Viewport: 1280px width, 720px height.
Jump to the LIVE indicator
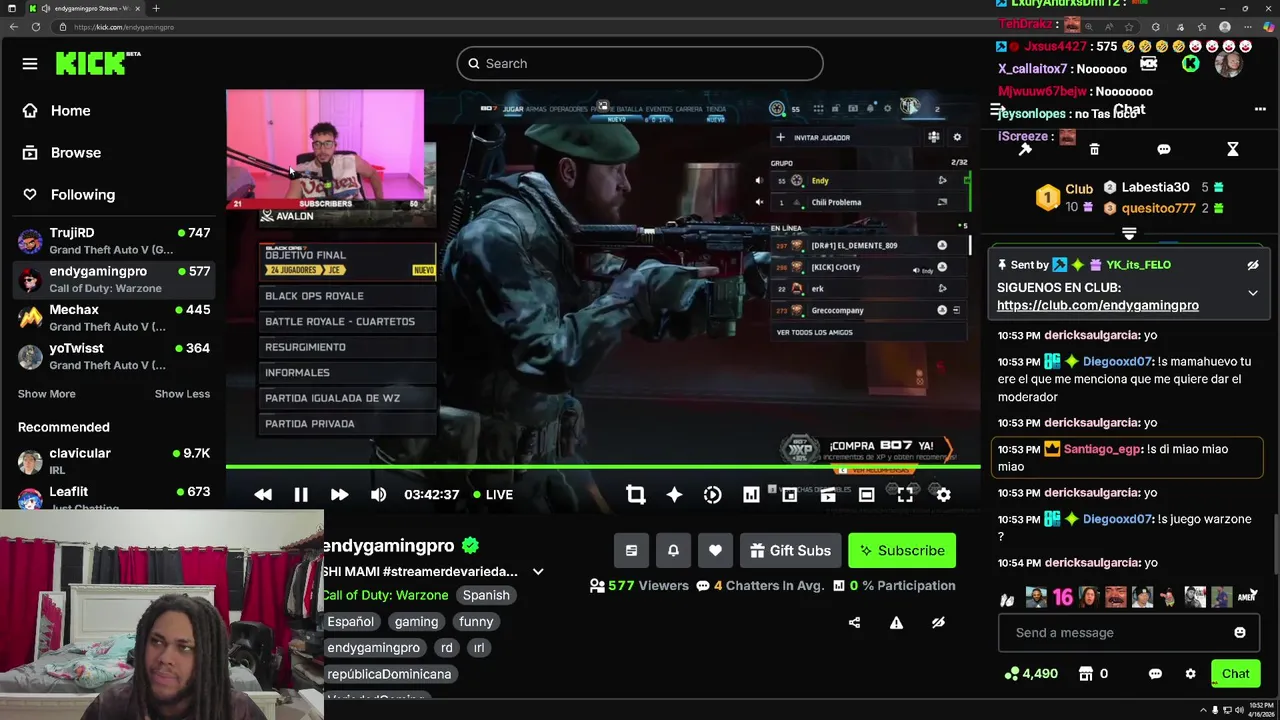click(493, 495)
